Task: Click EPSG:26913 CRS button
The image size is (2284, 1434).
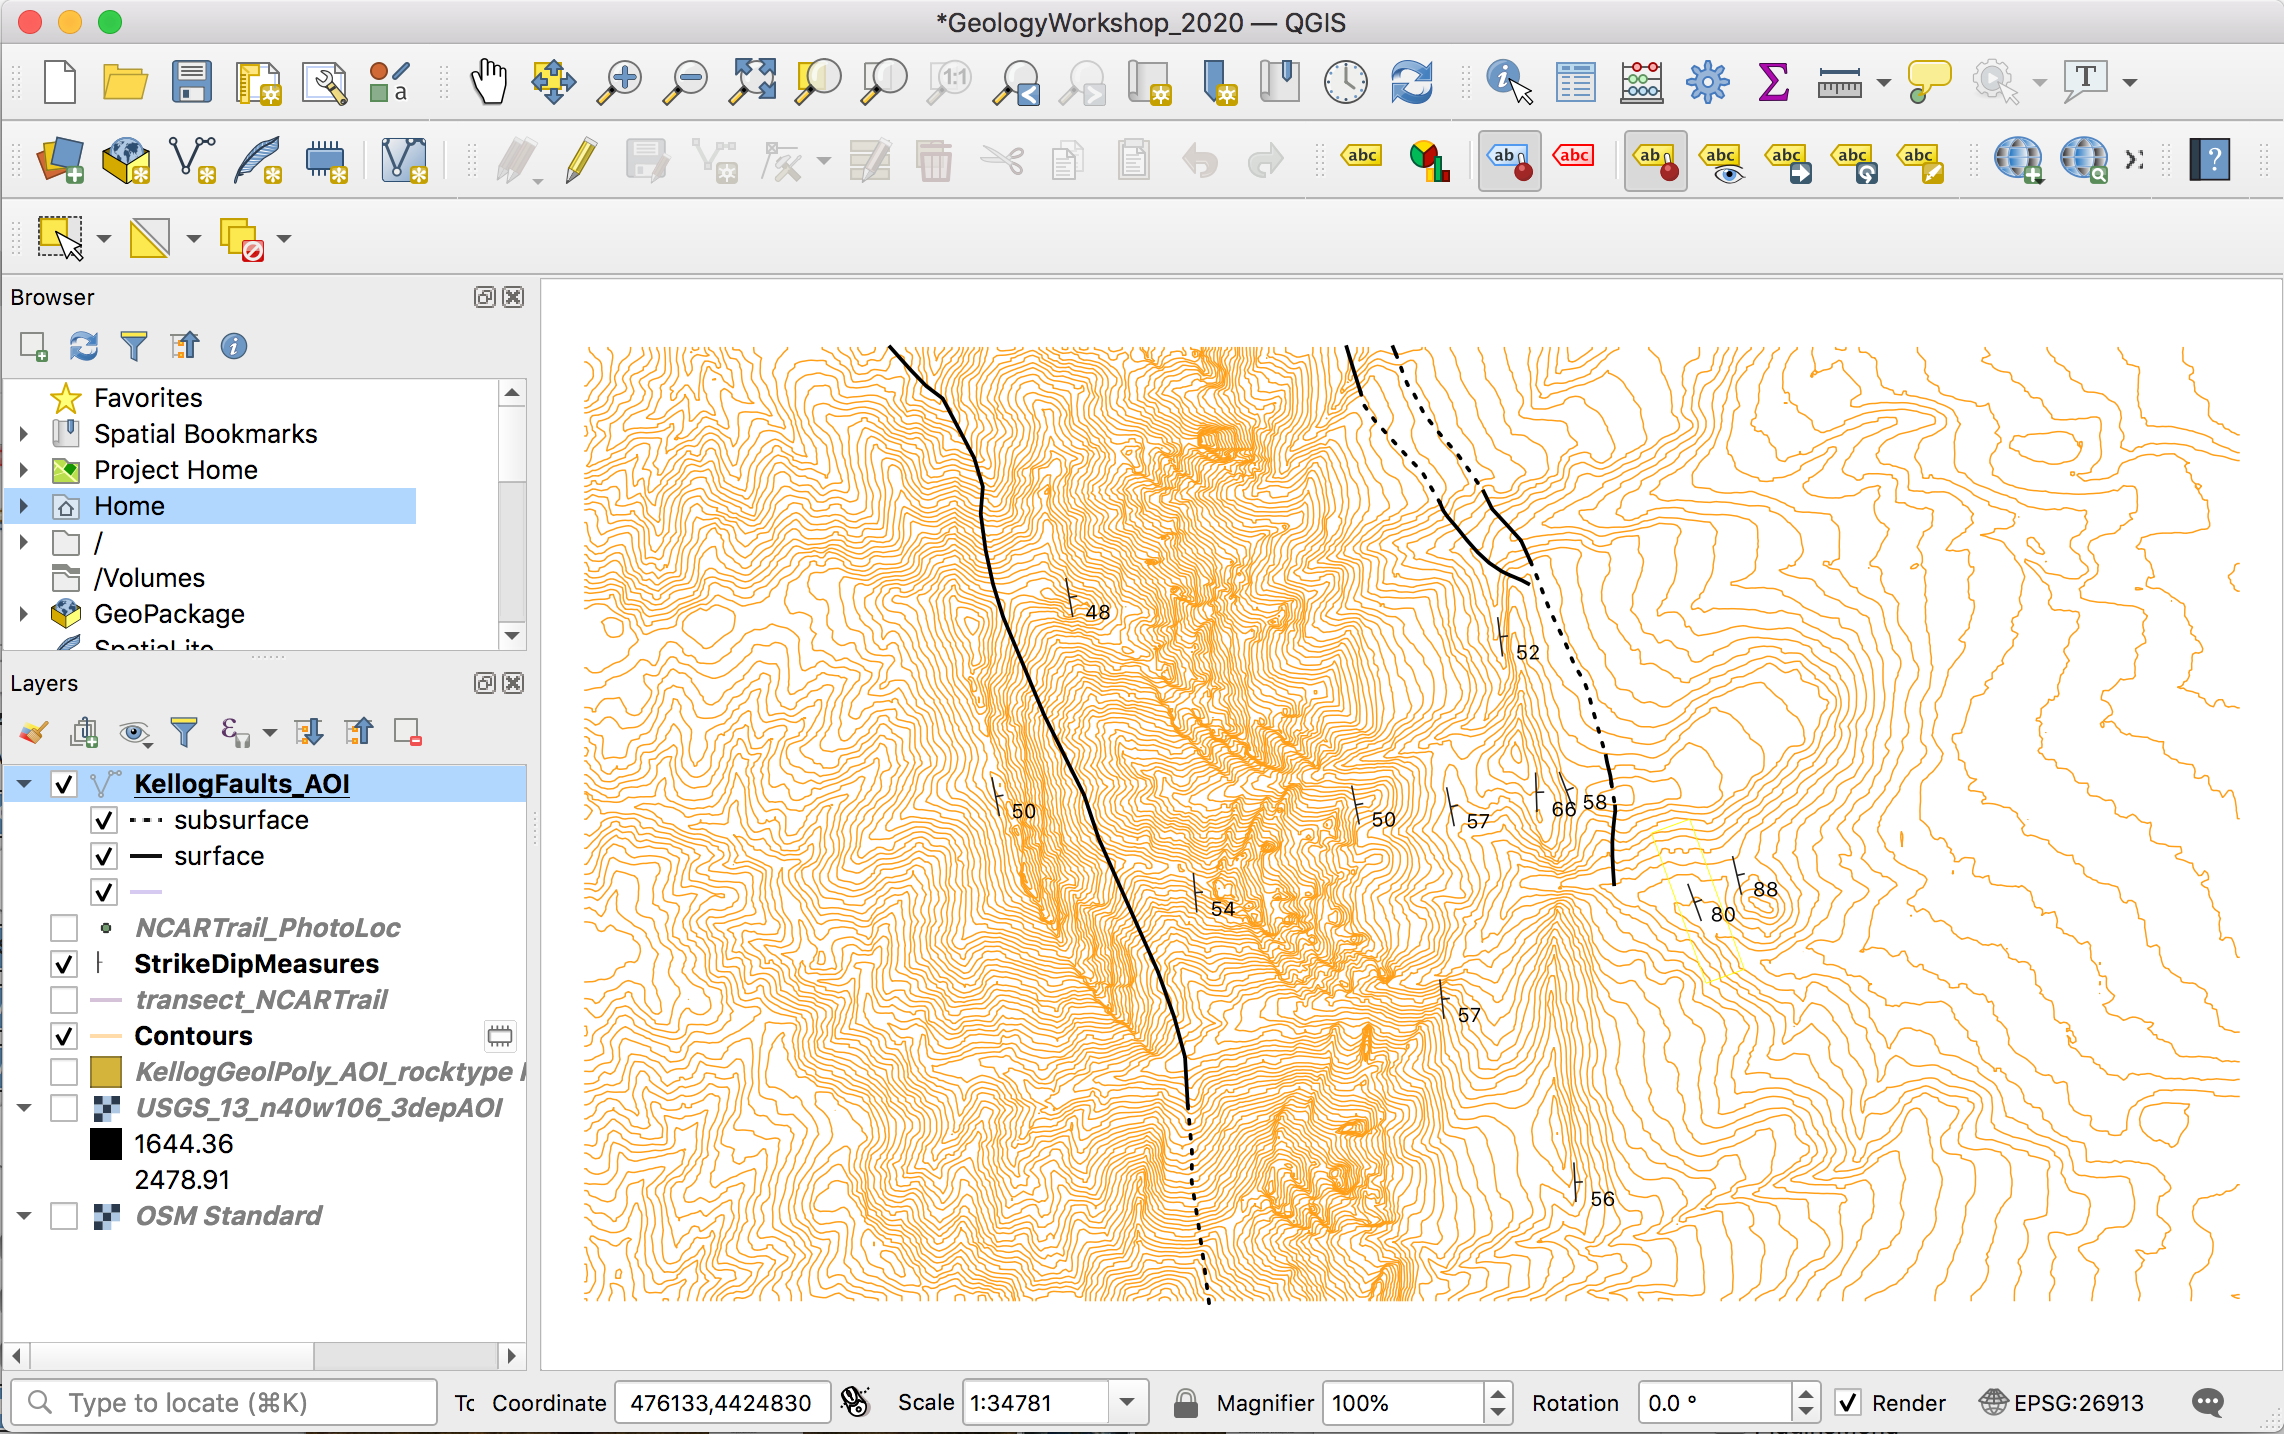Action: click(2062, 1403)
